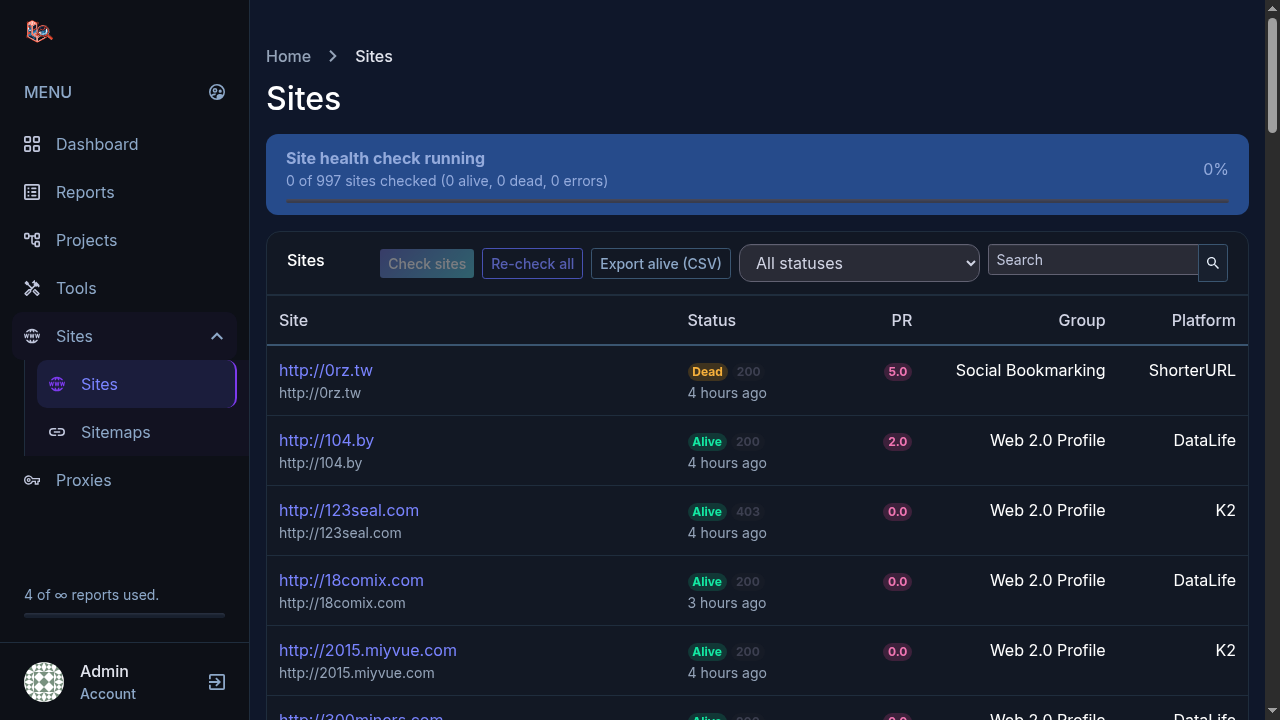Click the site health check progress bar
Viewport: 1280px width, 720px height.
pyautogui.click(x=757, y=201)
